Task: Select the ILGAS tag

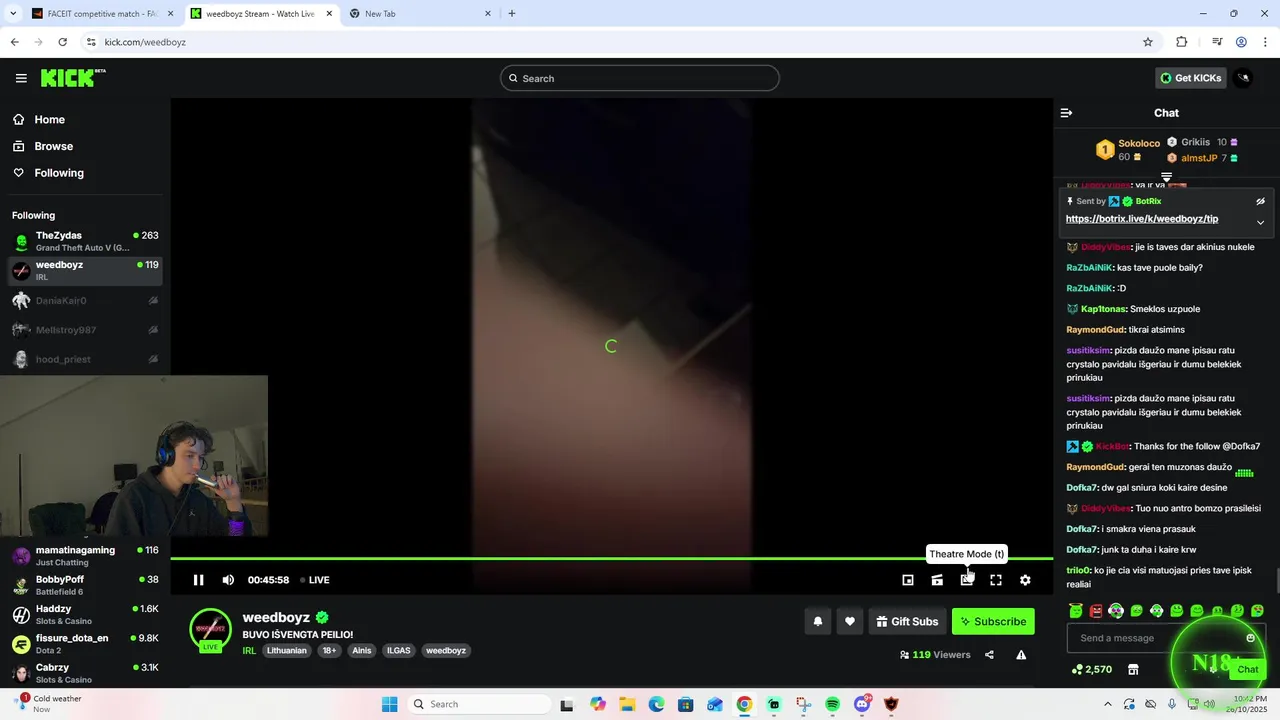Action: pyautogui.click(x=399, y=651)
